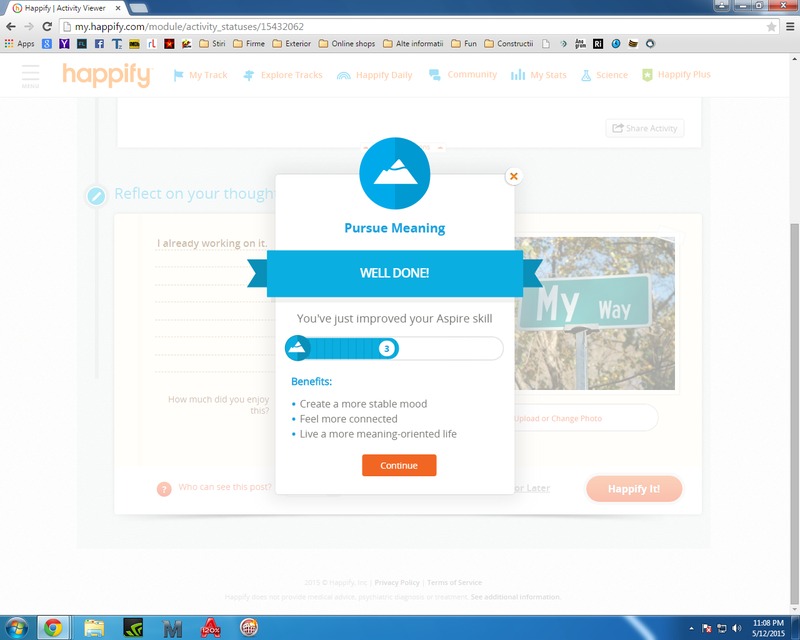
Task: Open the Explore Tracks nav item
Action: point(283,75)
